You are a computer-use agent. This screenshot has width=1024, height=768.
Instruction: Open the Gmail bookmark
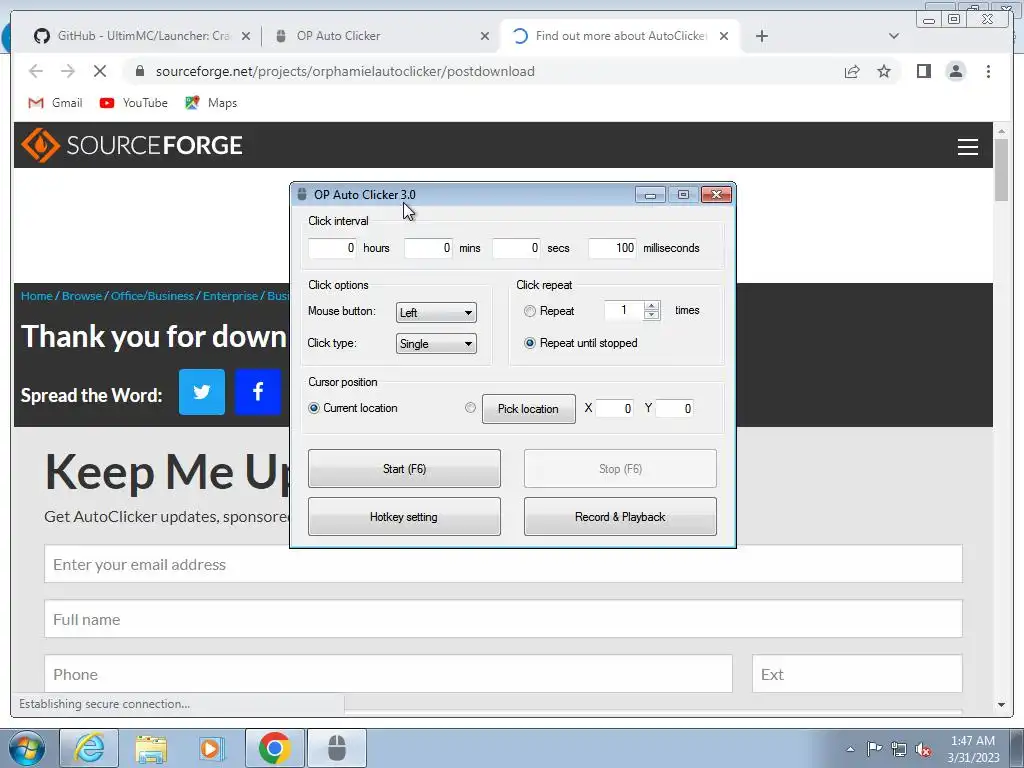coord(55,103)
